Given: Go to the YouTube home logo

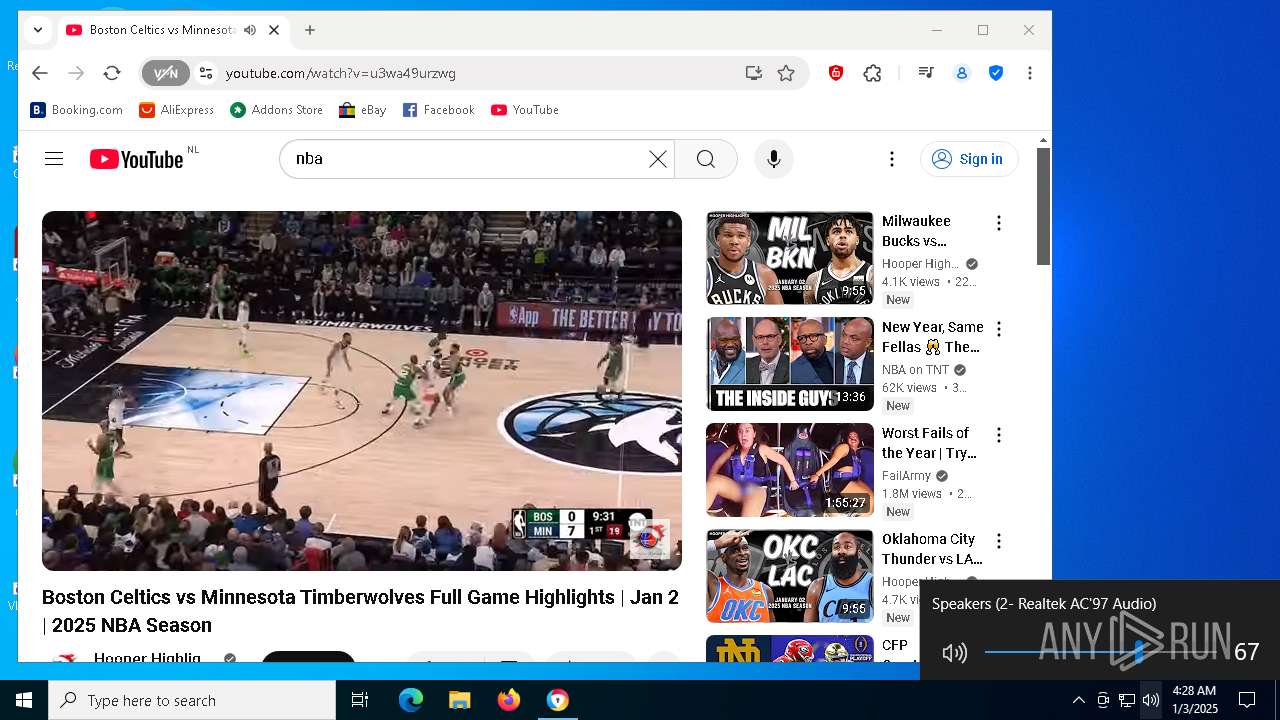Looking at the screenshot, I should click(x=137, y=159).
